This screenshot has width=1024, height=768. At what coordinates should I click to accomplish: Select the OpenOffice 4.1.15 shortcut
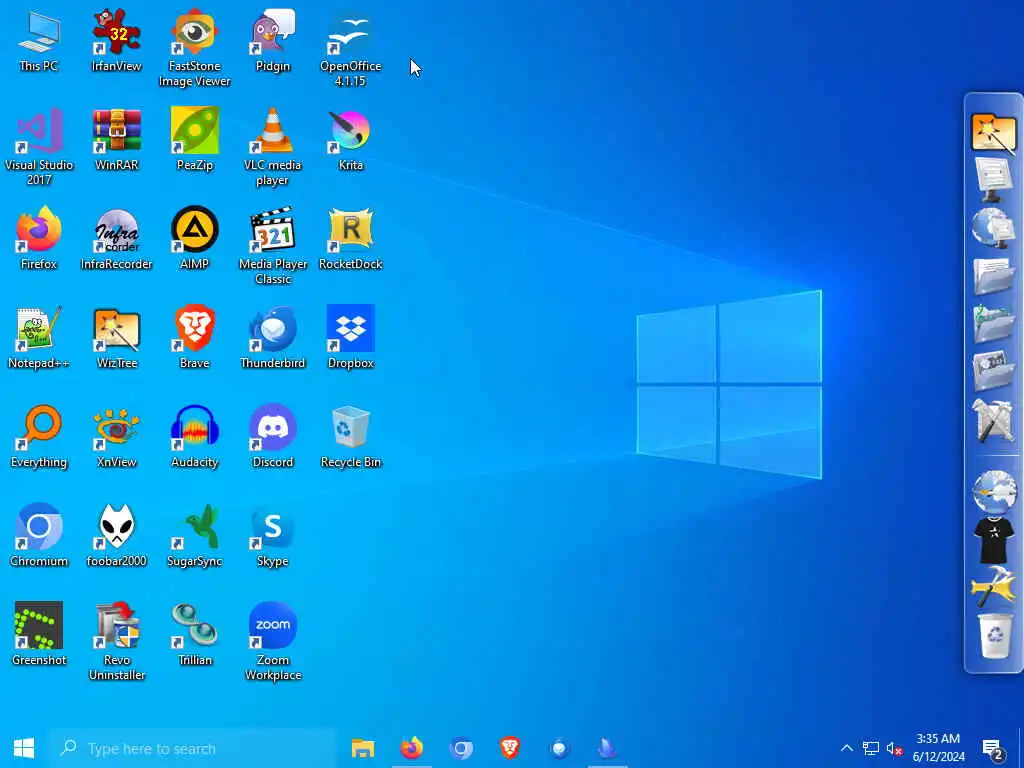(x=351, y=48)
